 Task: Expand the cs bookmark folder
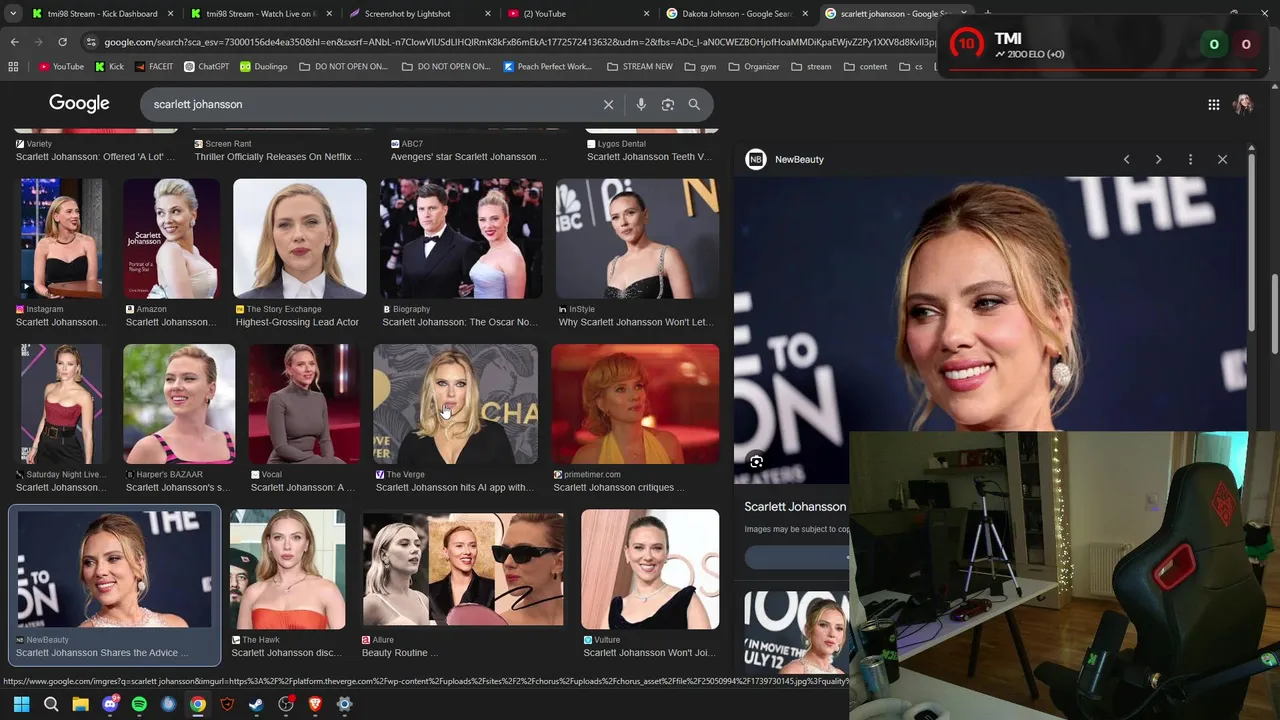point(910,67)
